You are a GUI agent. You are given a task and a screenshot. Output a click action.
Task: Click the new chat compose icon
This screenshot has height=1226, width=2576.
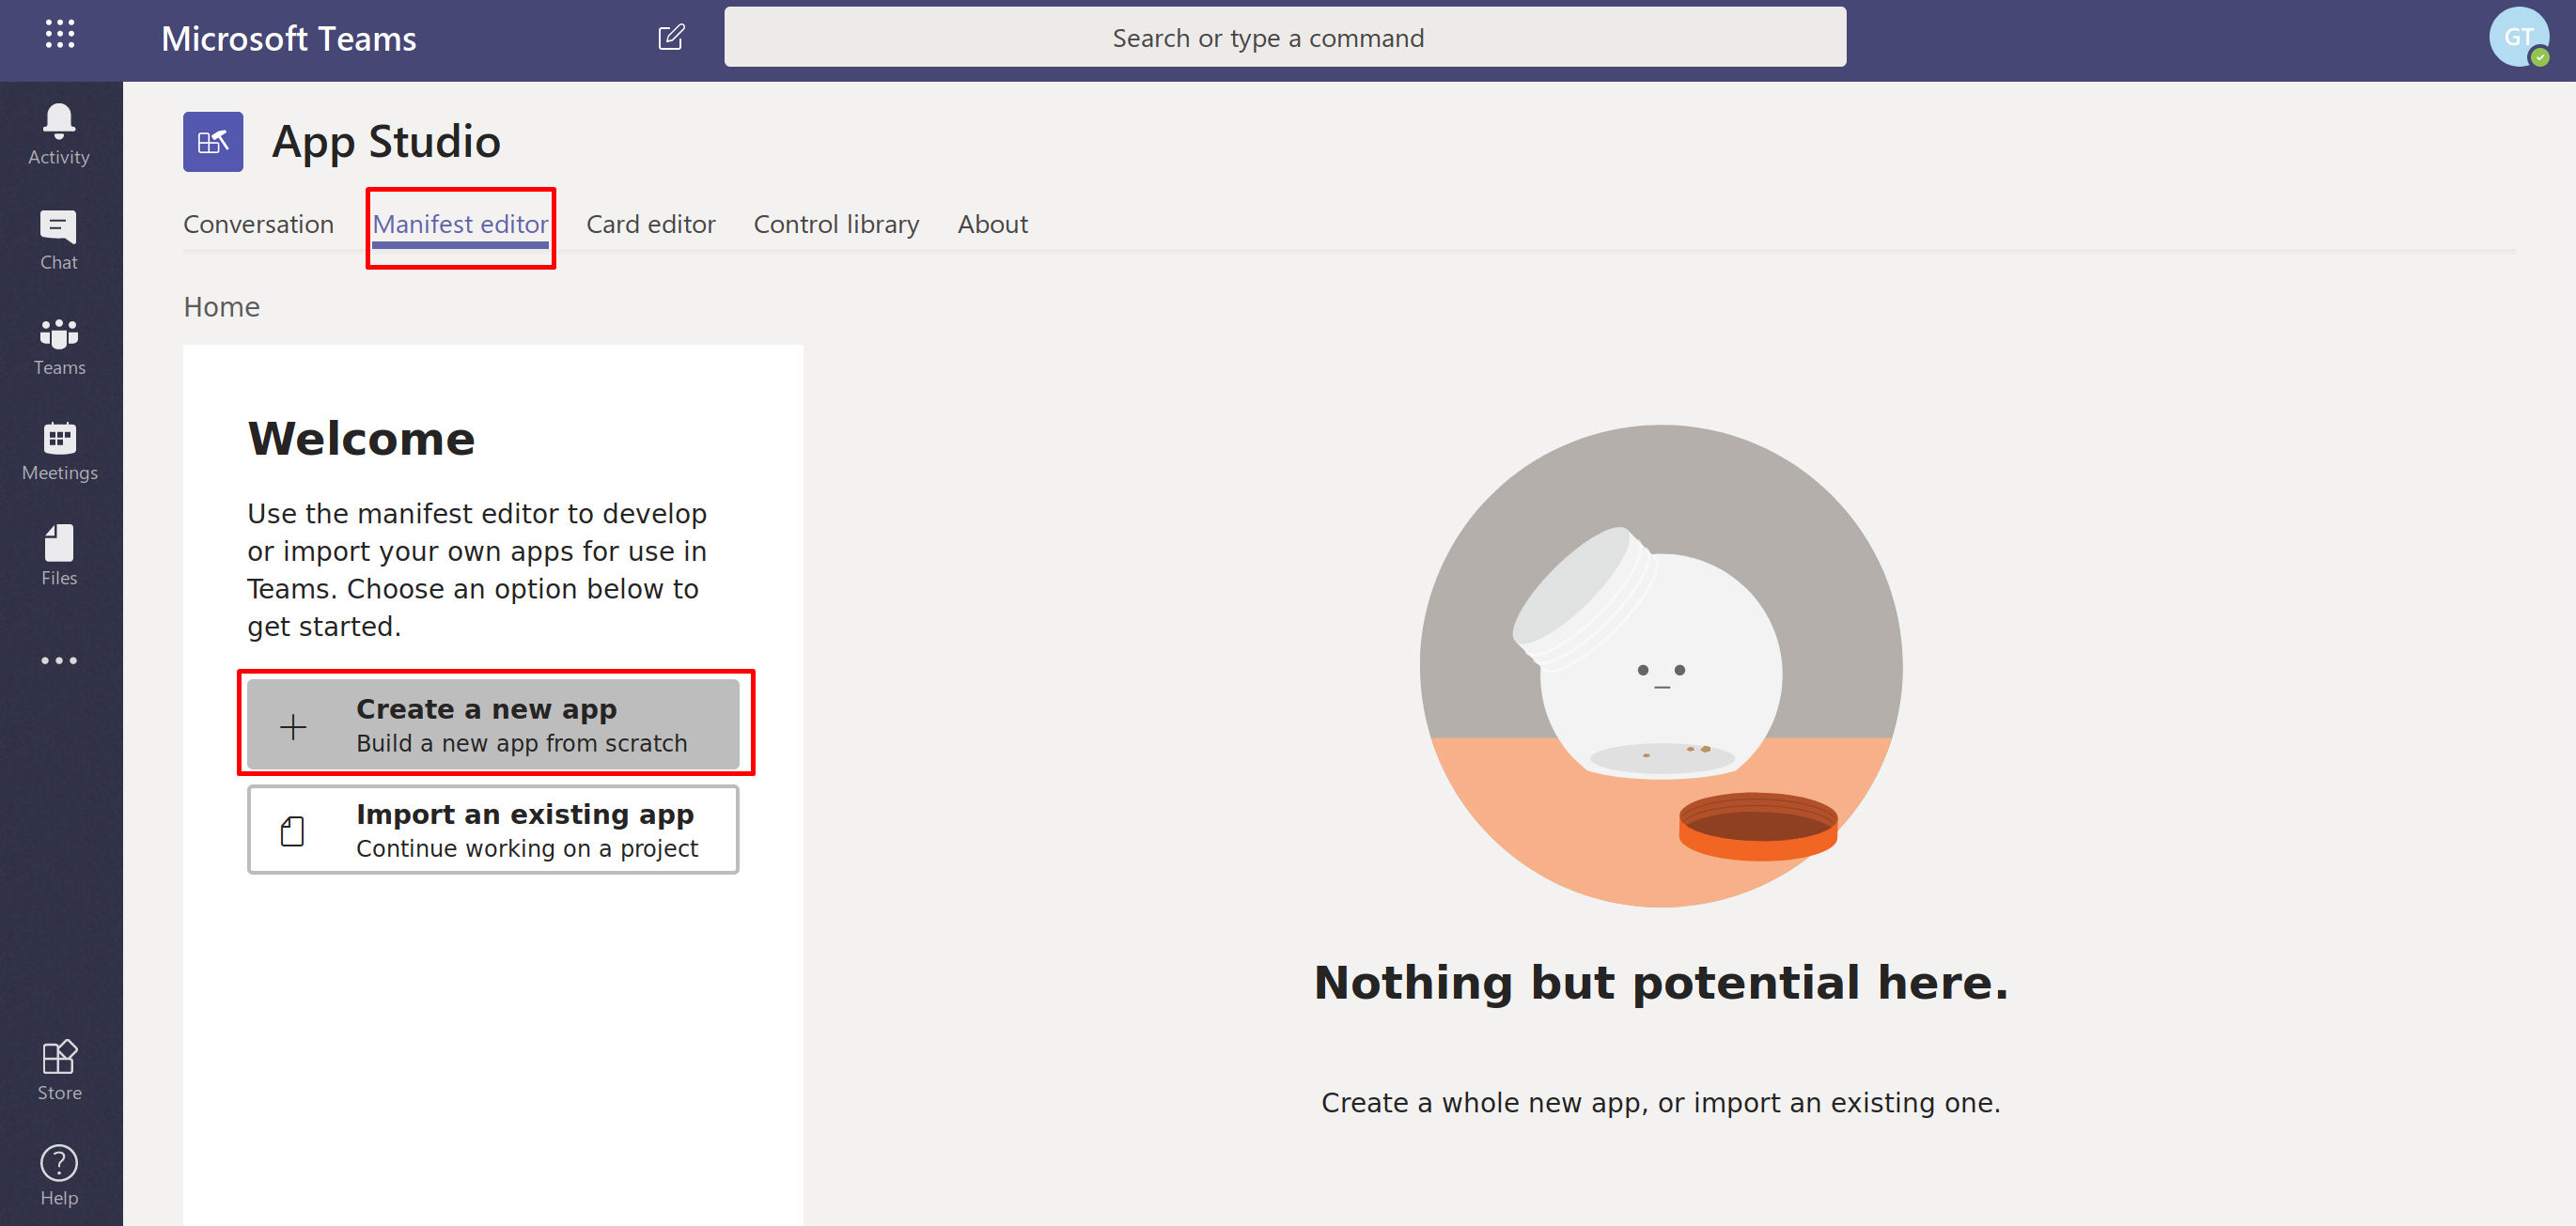671,38
